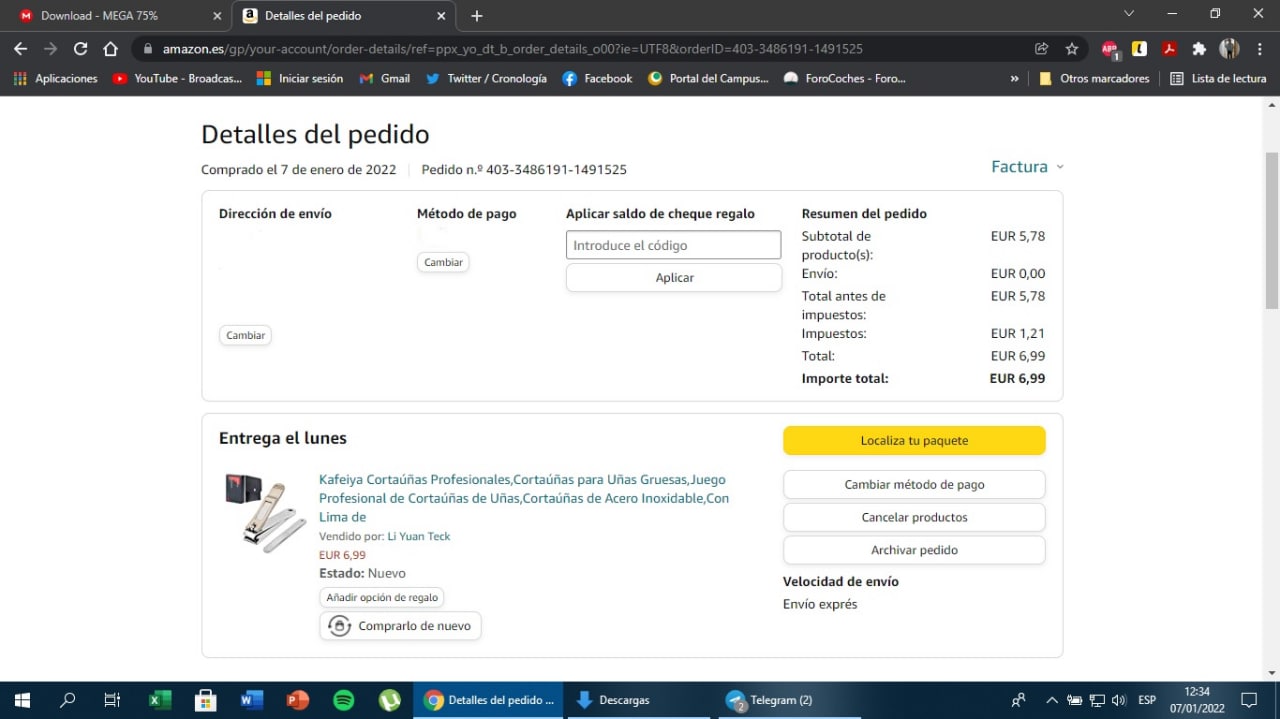Click the browser reload page icon
This screenshot has height=719, width=1280.
(x=80, y=49)
